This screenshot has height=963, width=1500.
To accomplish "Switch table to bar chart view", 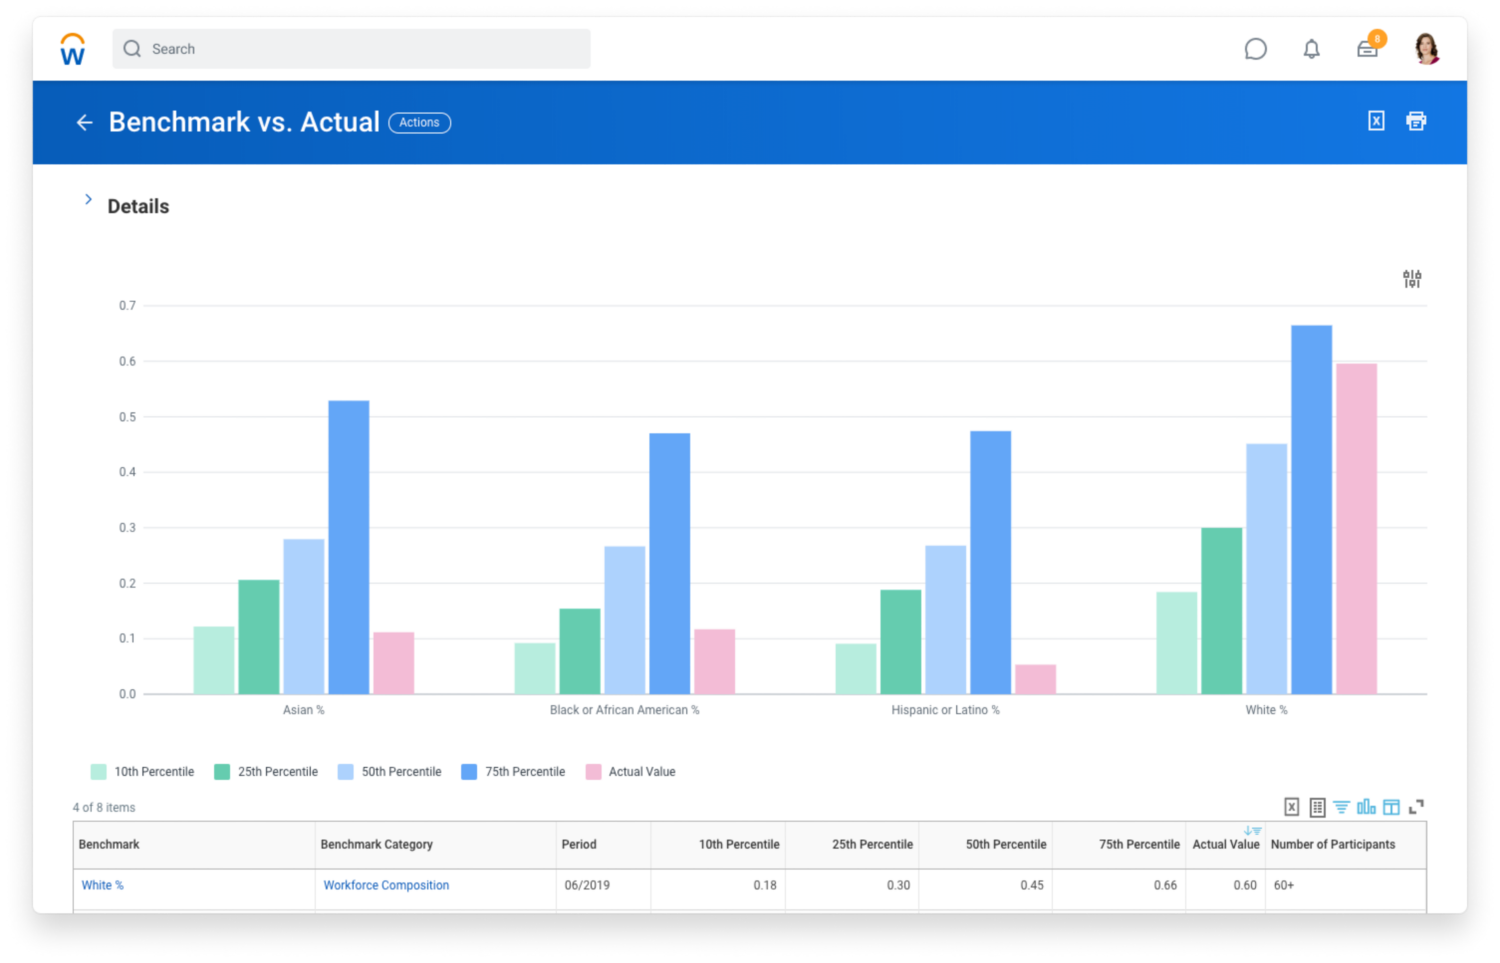I will 1366,807.
